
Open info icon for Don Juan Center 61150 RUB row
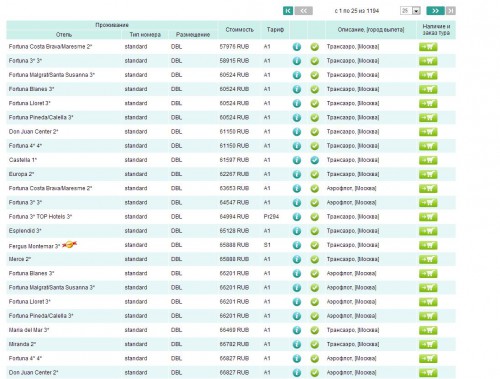click(x=297, y=132)
